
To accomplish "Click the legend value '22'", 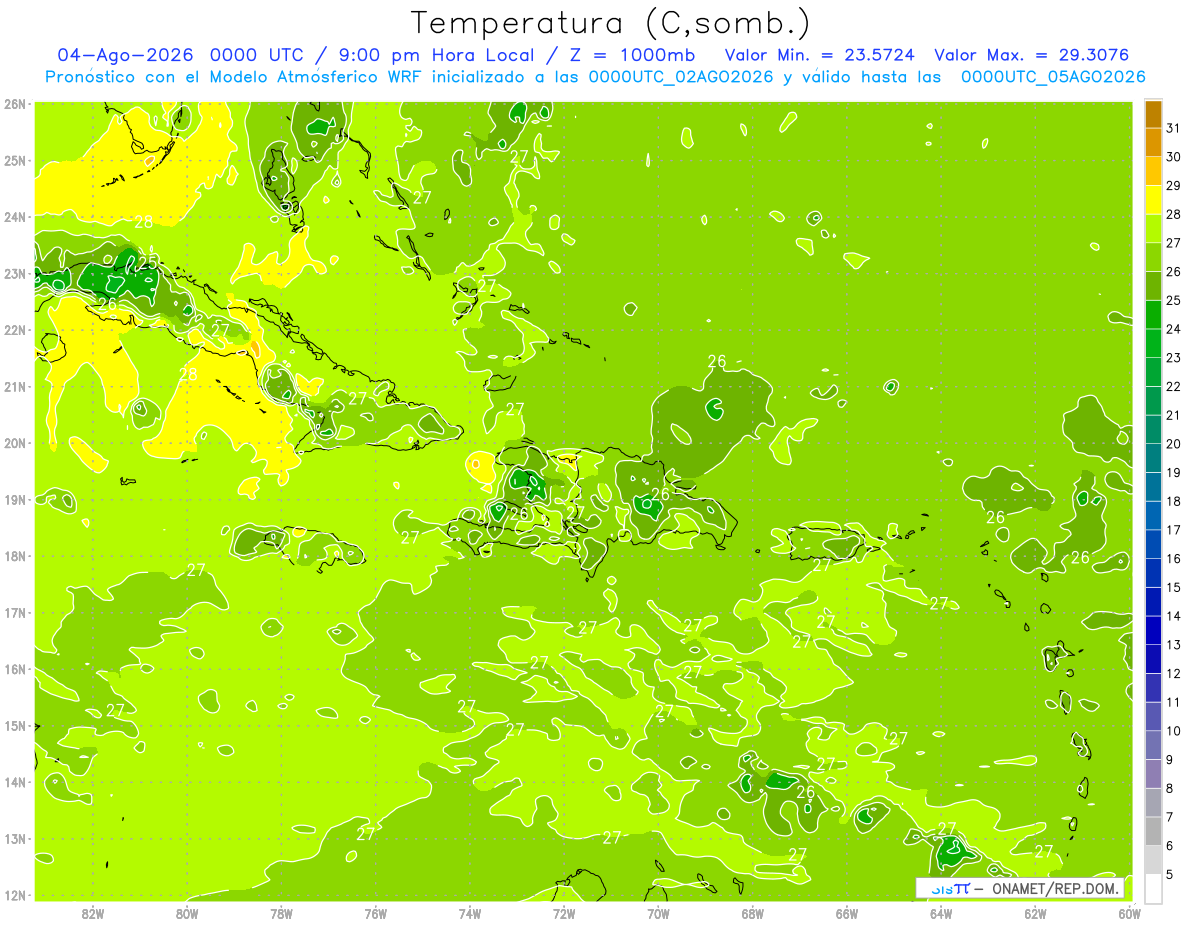I will pos(1174,387).
